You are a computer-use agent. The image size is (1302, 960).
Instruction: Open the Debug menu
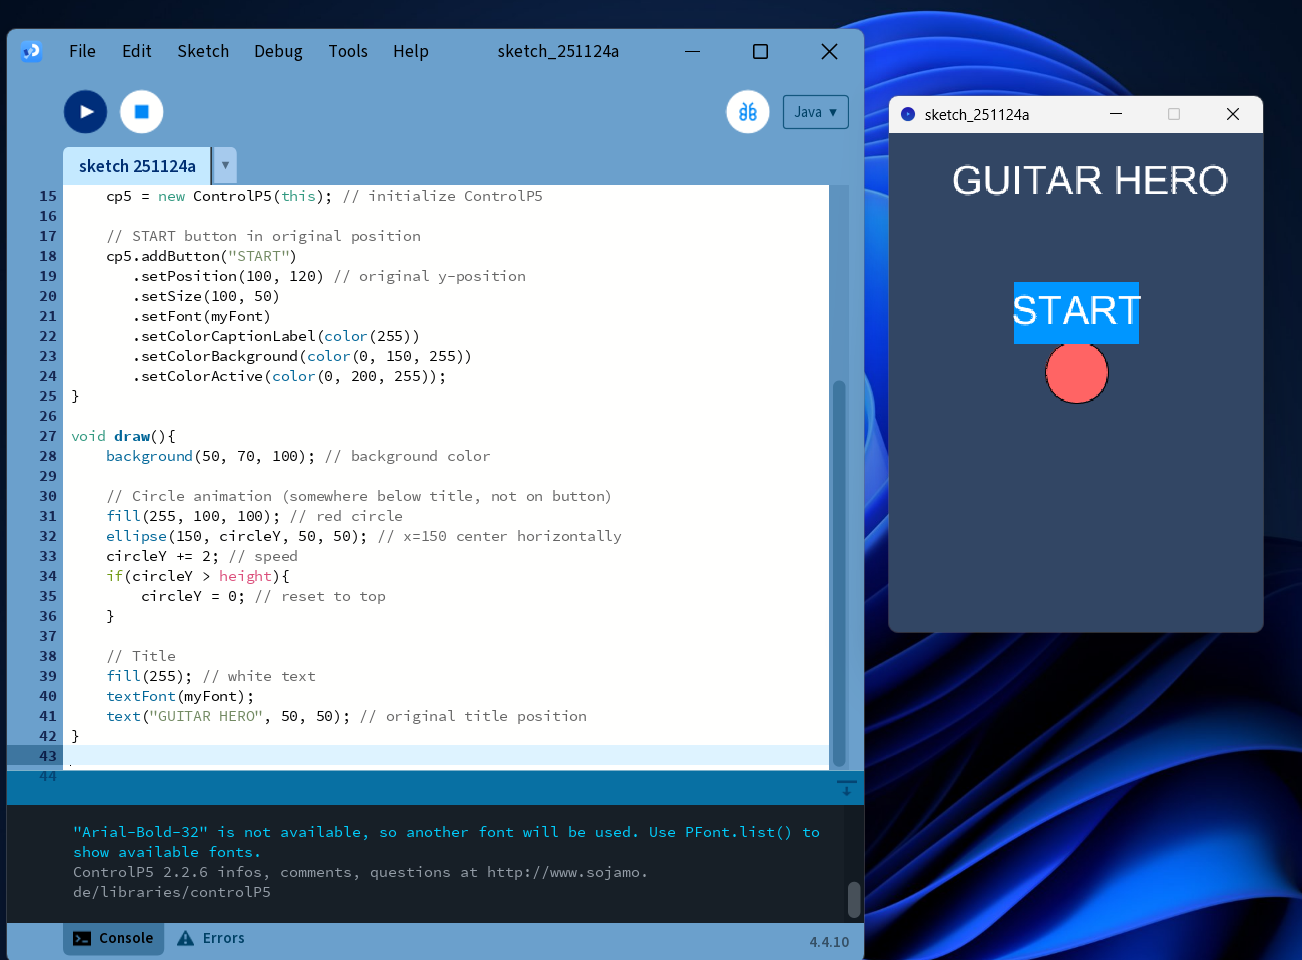(278, 51)
